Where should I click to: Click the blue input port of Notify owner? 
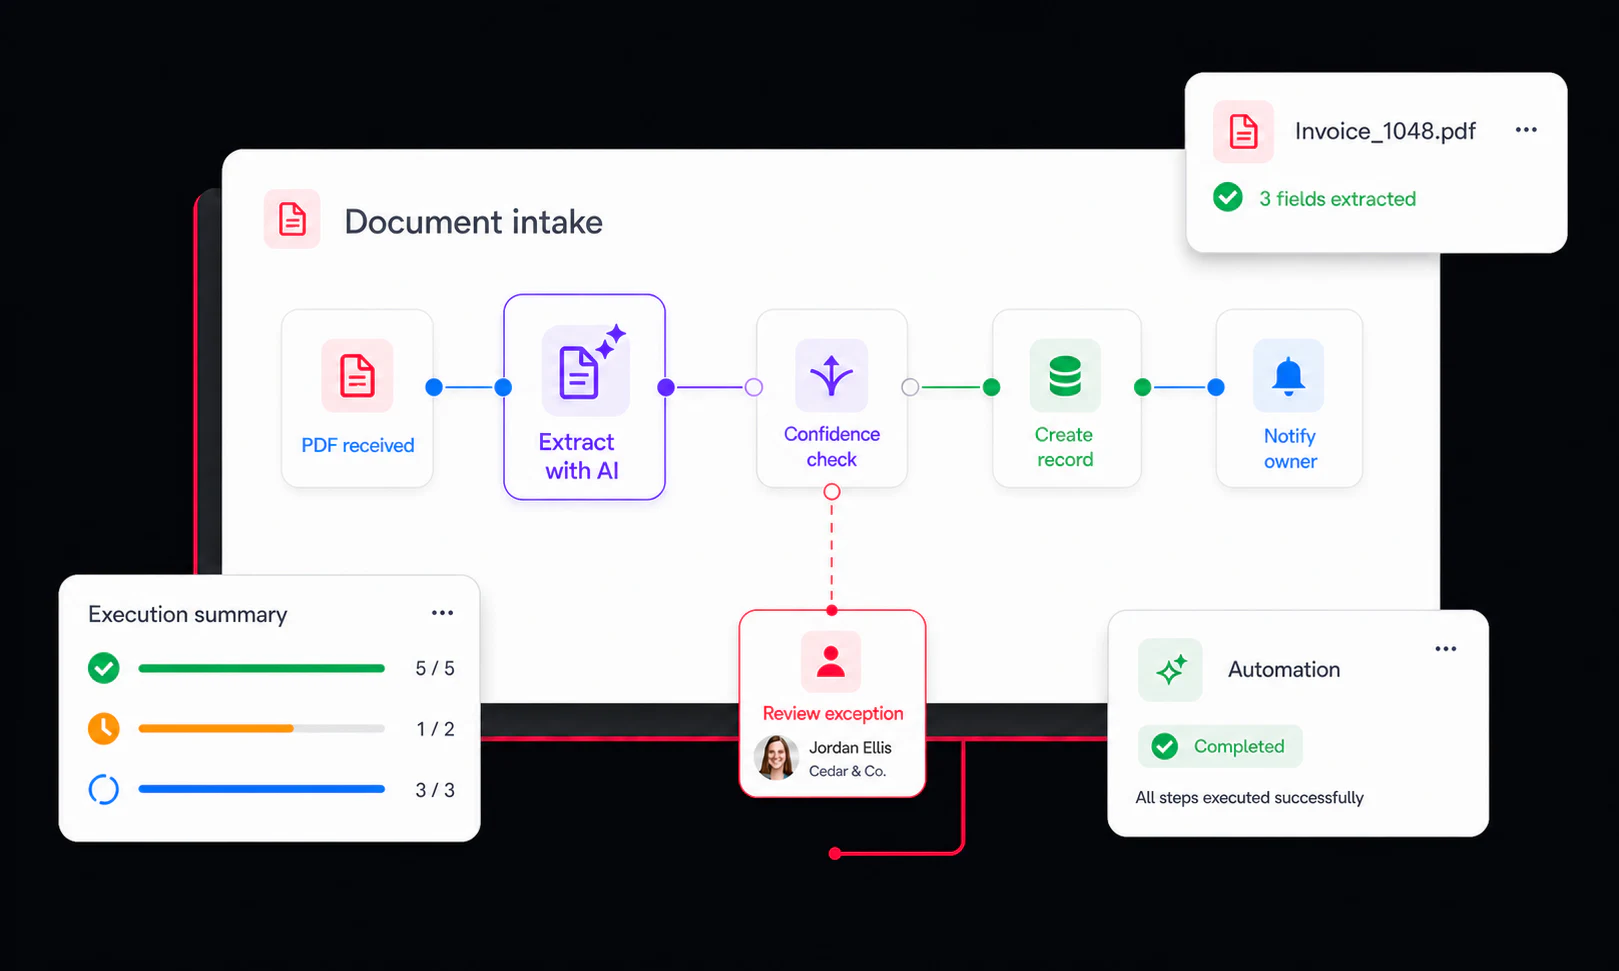click(1216, 387)
